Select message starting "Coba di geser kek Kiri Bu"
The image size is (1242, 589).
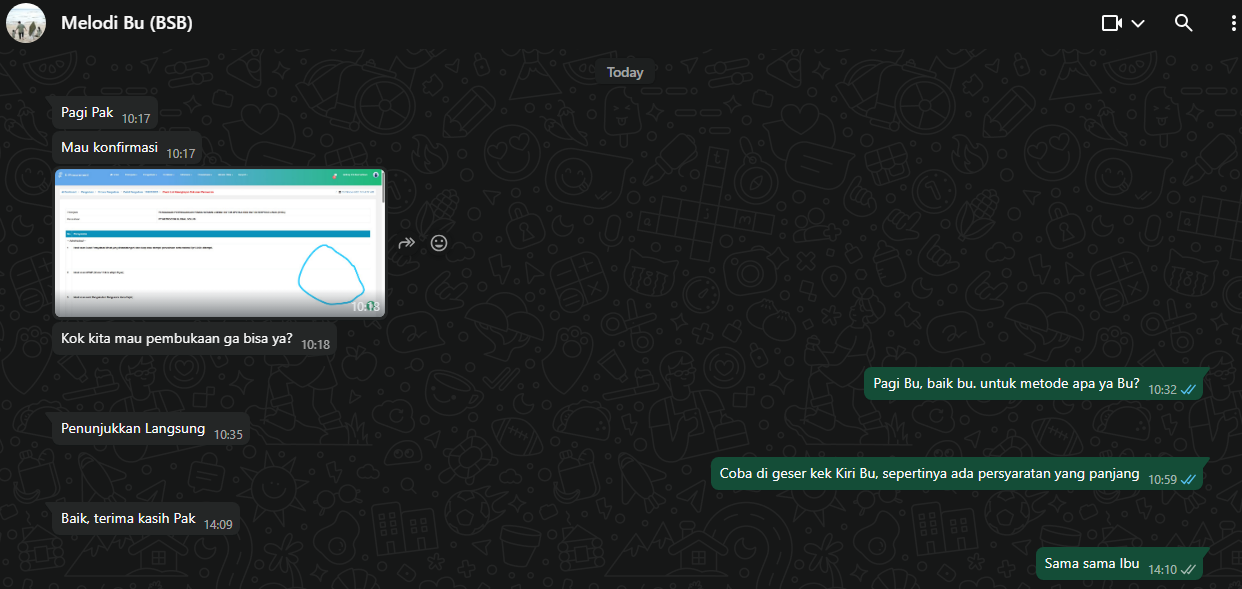point(958,475)
